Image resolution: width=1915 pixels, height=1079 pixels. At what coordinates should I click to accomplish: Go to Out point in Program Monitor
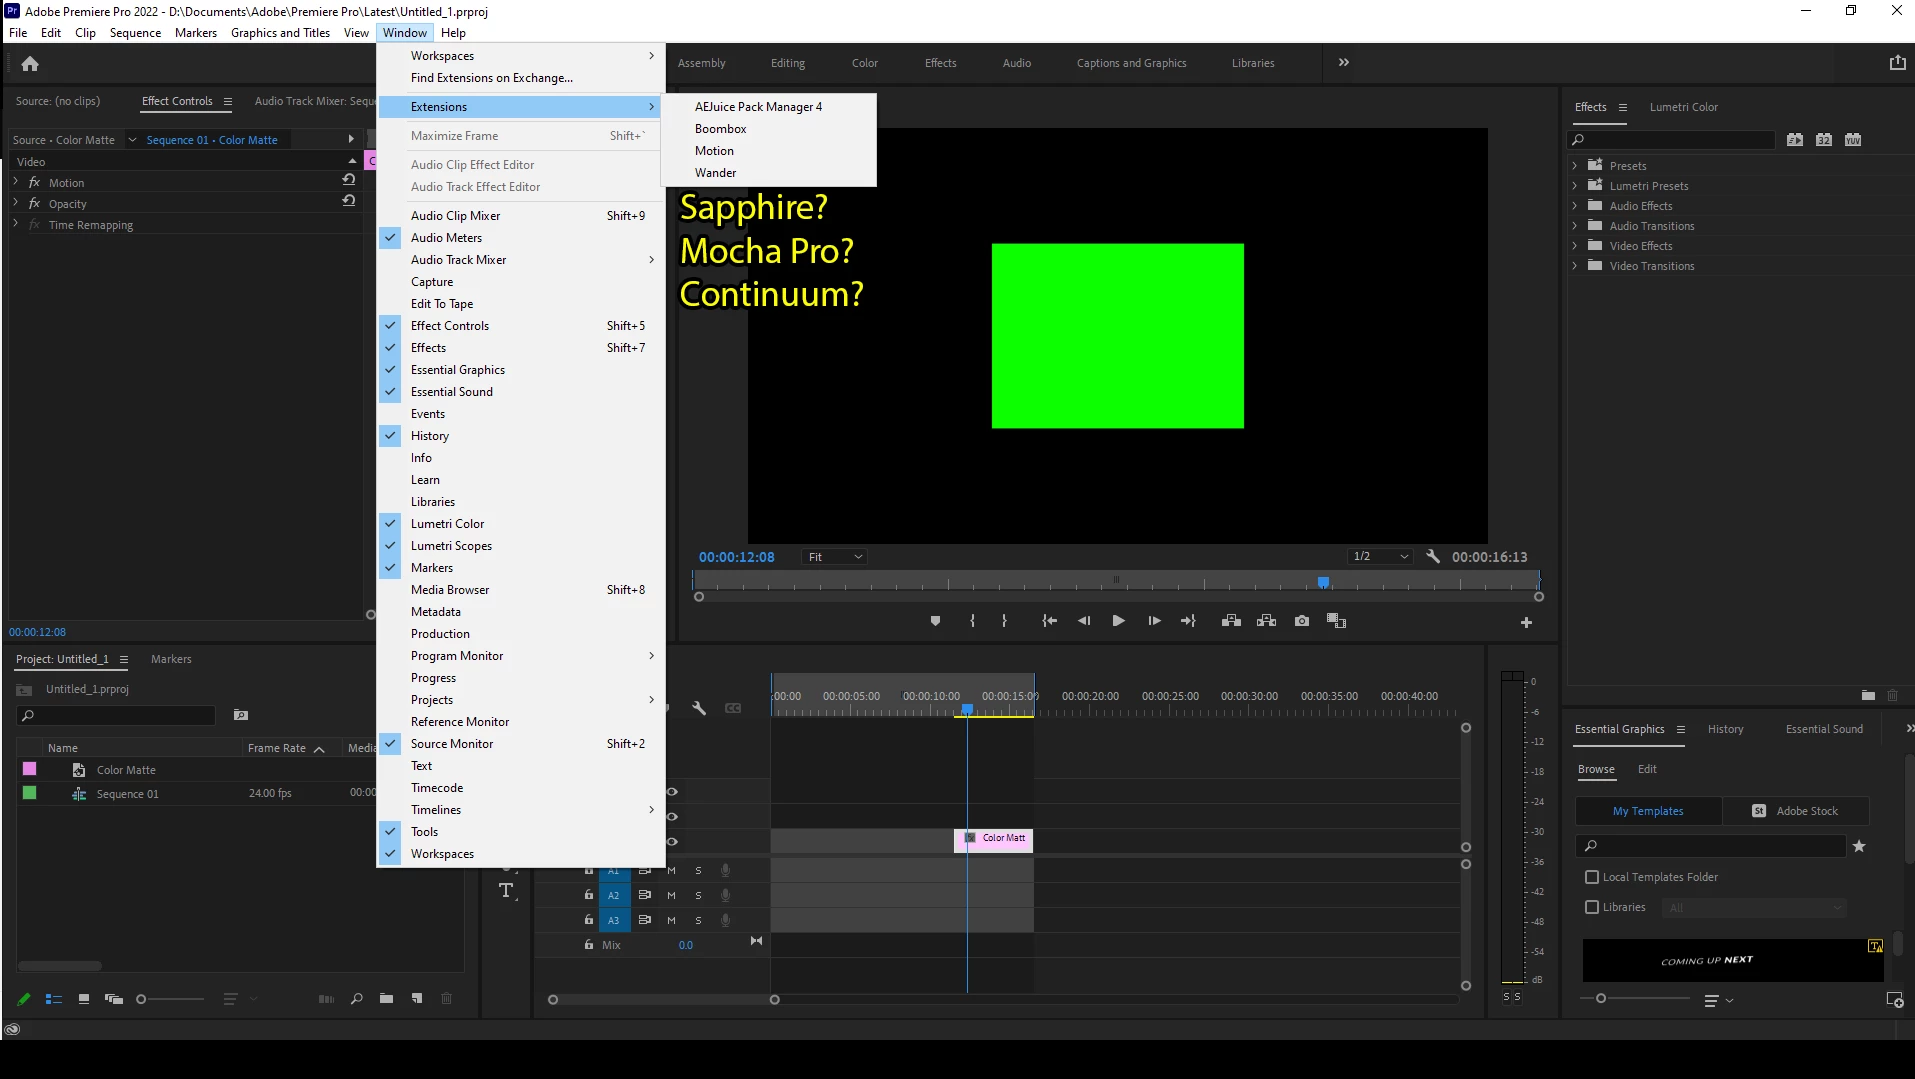[1188, 621]
